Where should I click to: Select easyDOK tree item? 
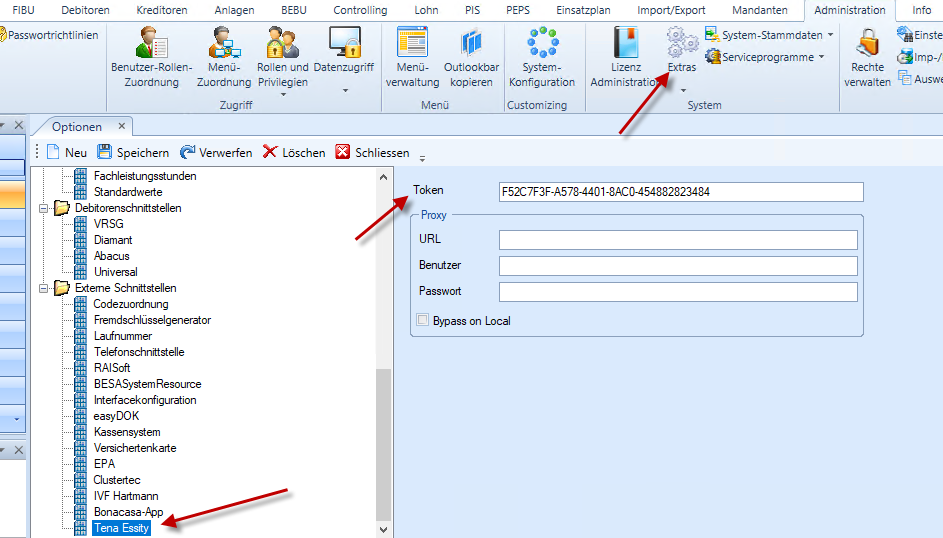tap(116, 416)
